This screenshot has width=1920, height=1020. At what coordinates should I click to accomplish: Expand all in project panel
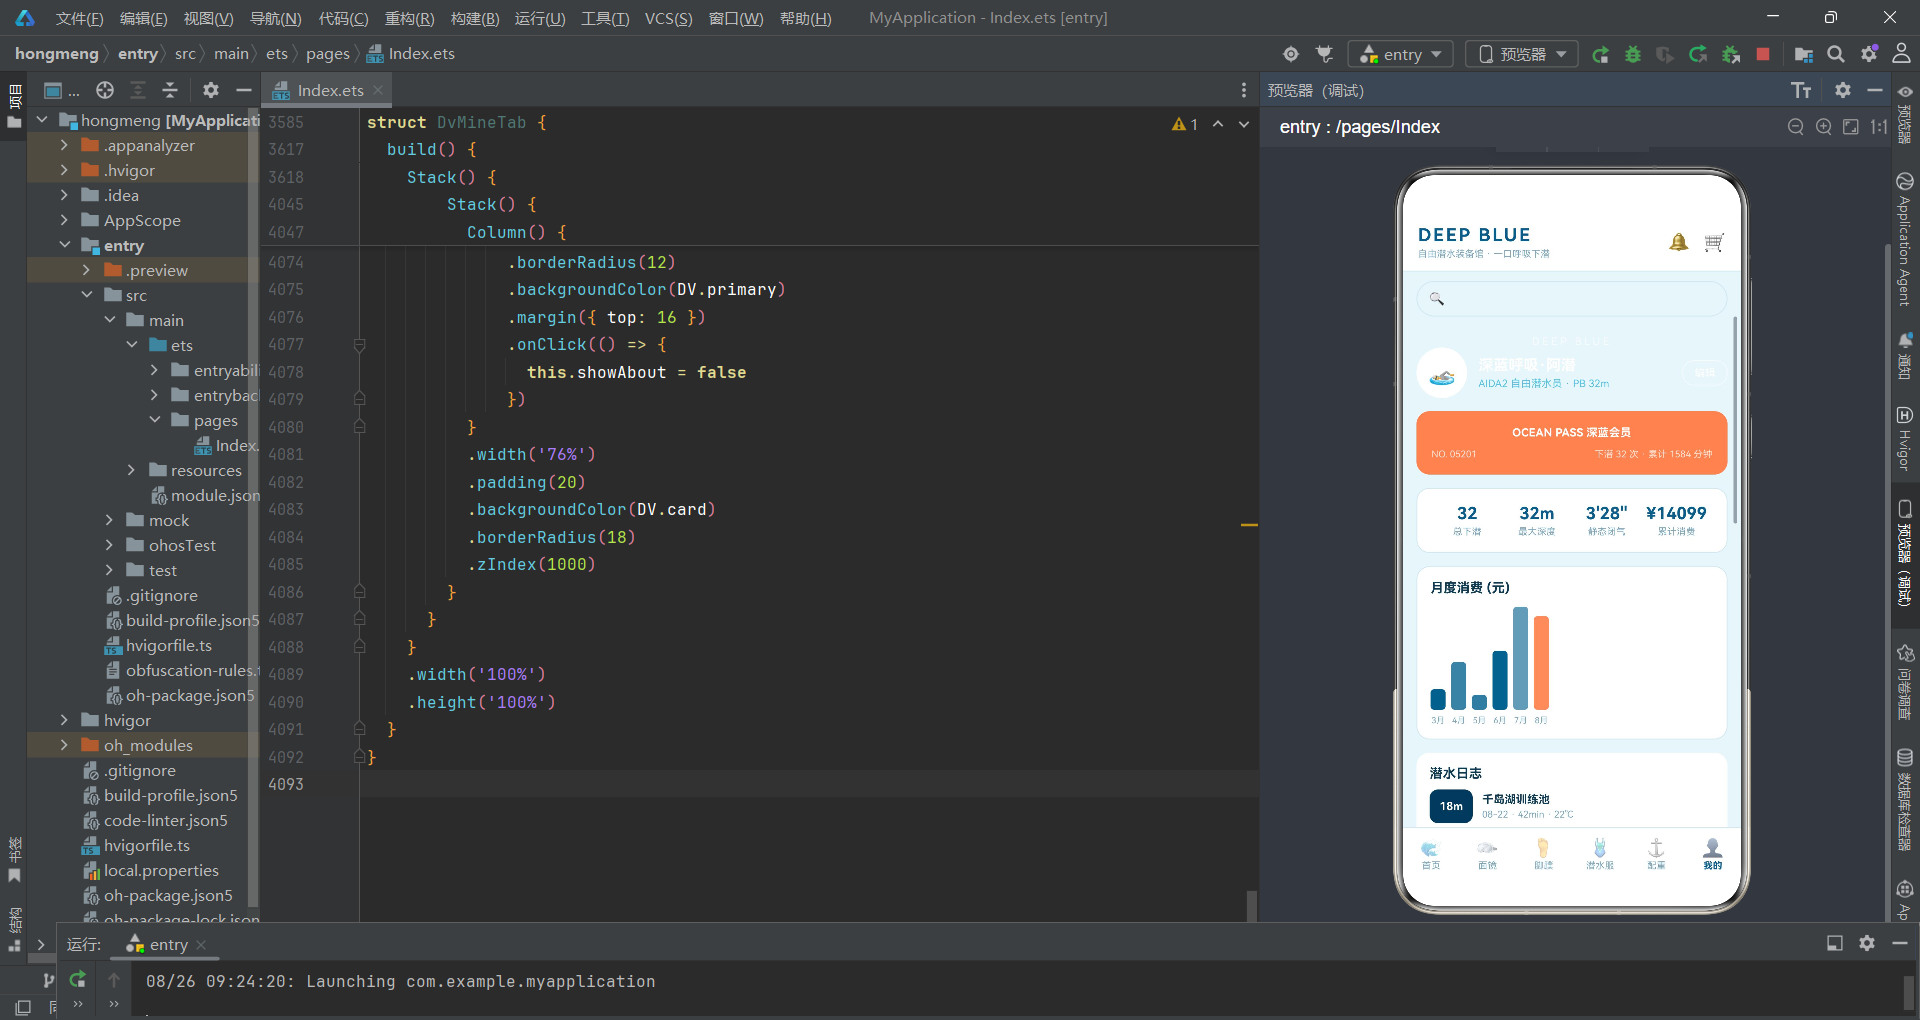point(138,90)
